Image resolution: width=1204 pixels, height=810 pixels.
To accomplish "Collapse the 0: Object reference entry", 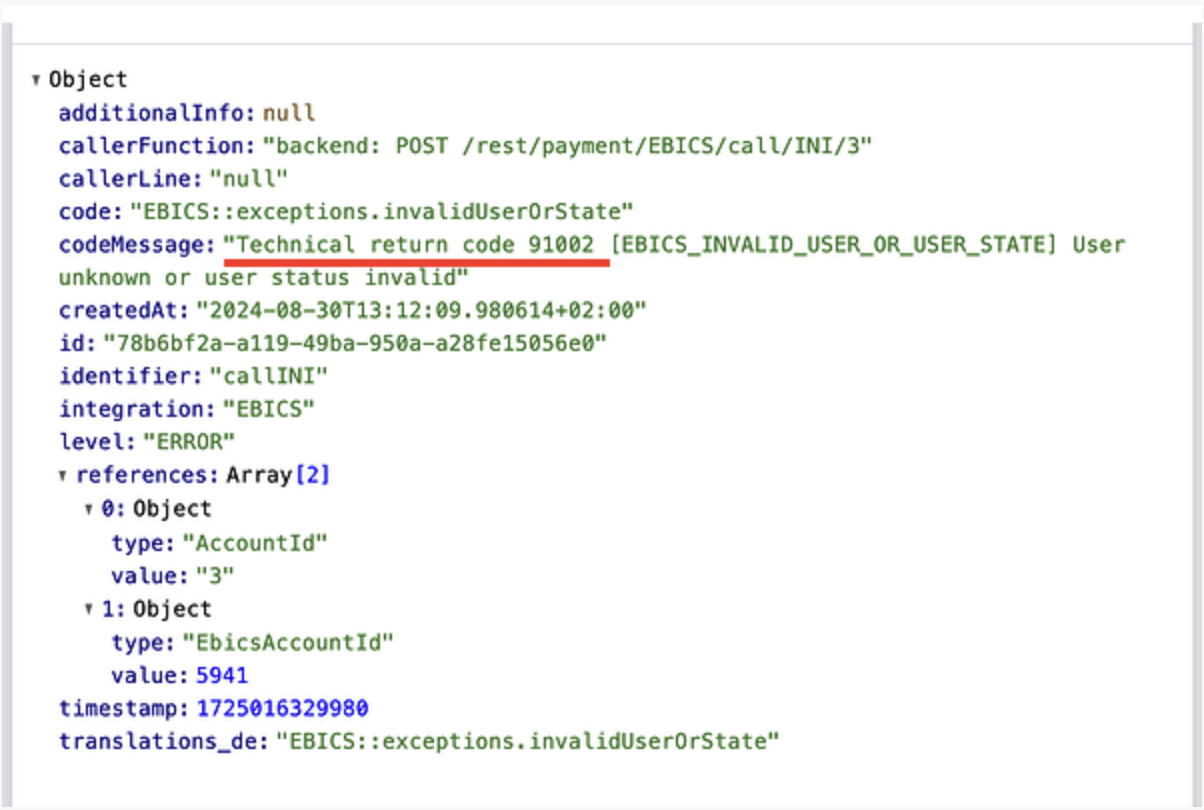I will tap(89, 509).
